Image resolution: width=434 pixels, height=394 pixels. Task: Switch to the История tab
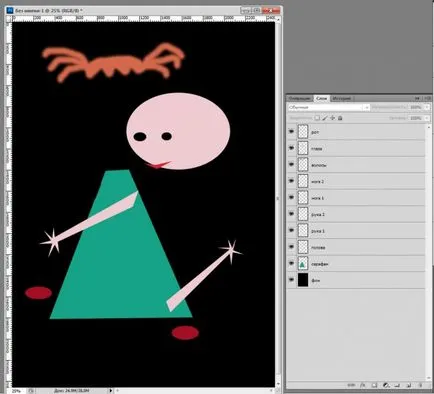(x=342, y=98)
